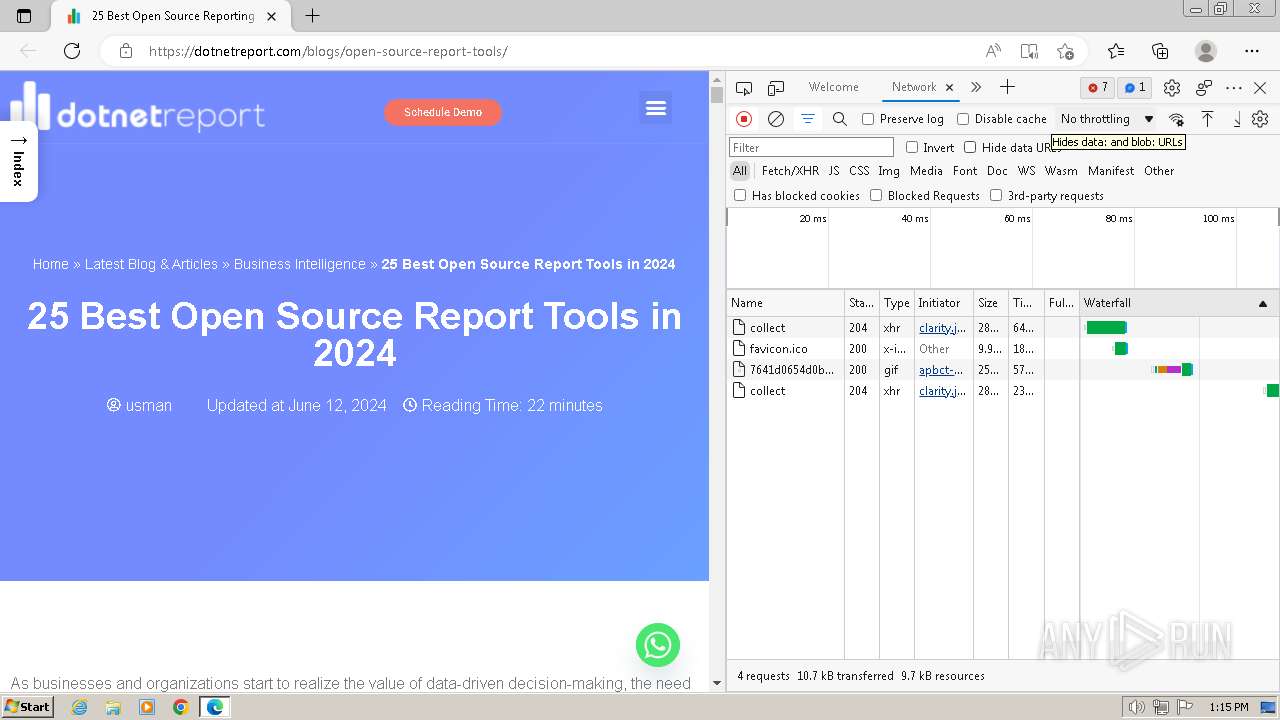This screenshot has height=720, width=1280.
Task: Click the import HAR file upload arrow
Action: (1207, 119)
